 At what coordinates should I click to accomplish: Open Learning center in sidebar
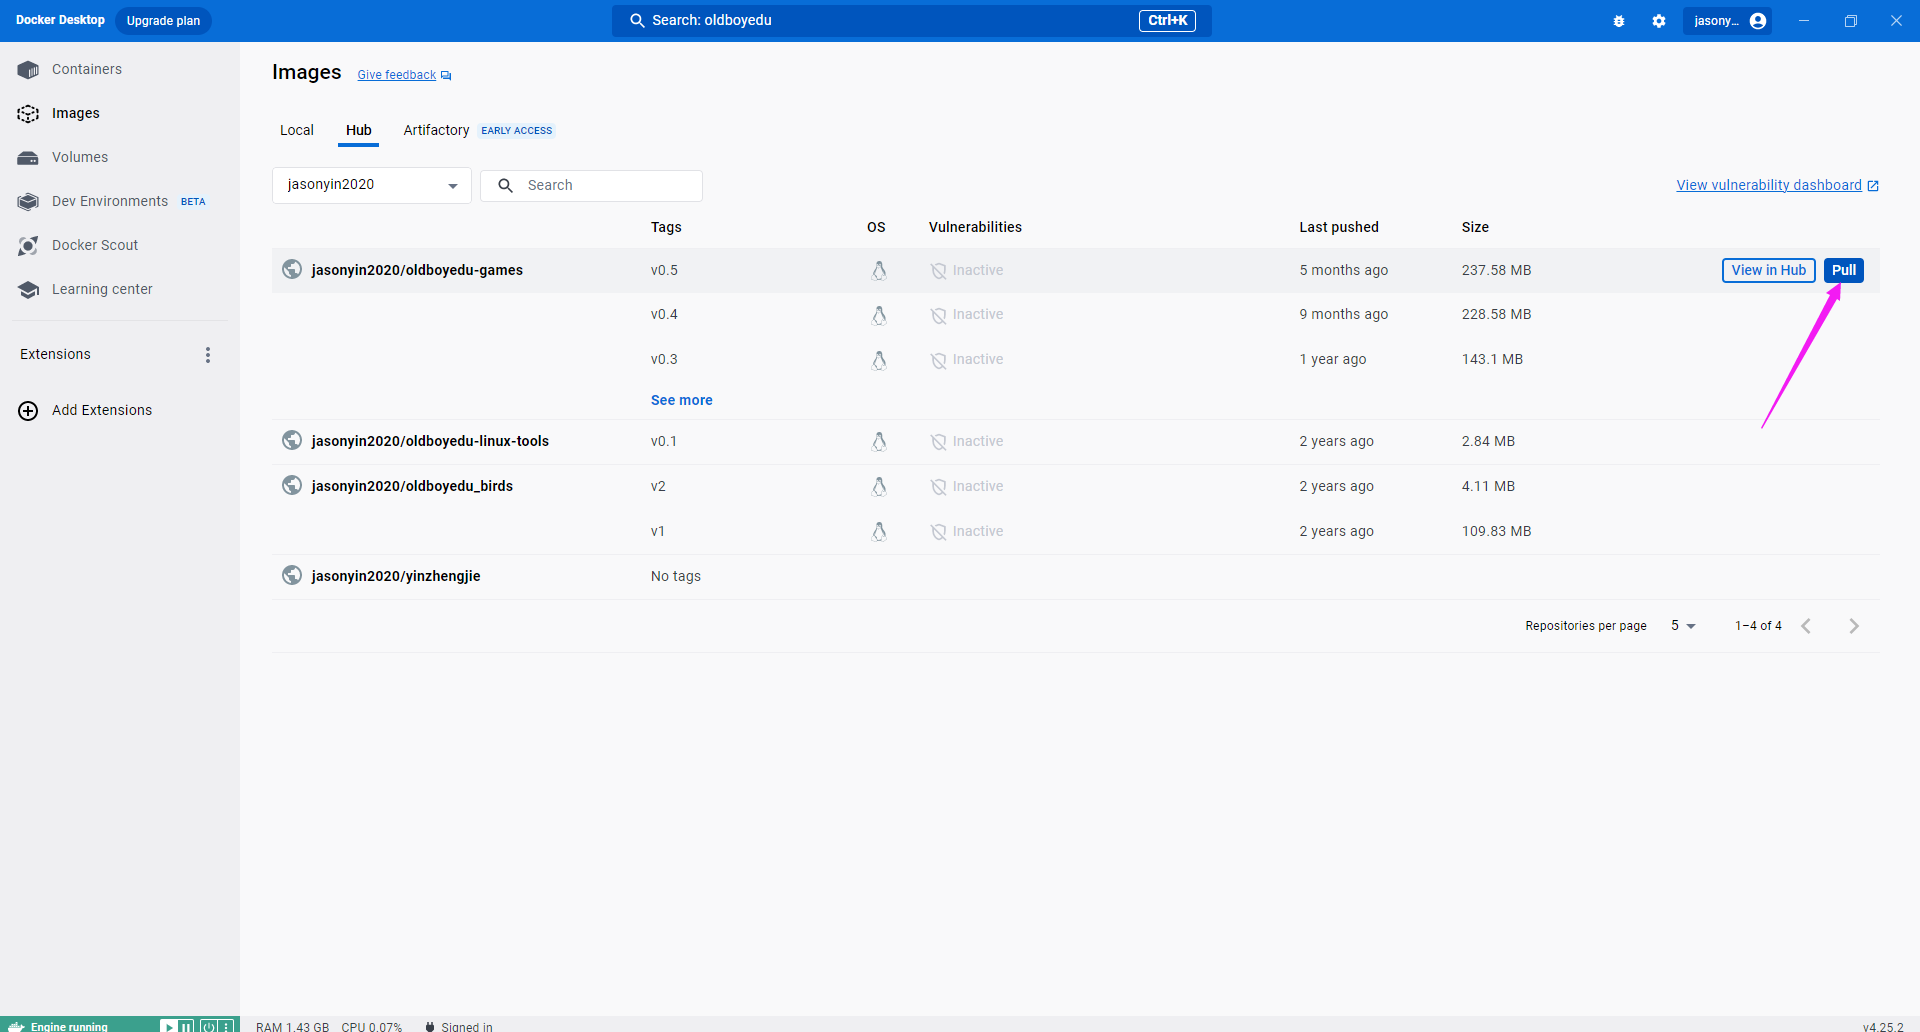coord(101,289)
